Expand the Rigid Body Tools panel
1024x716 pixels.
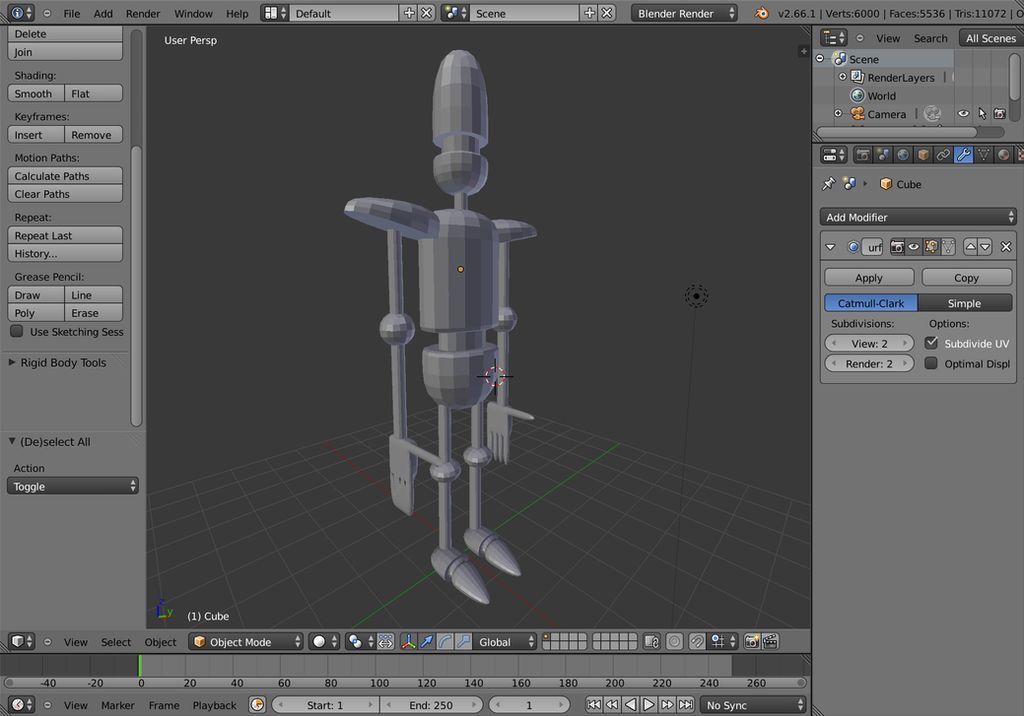[x=63, y=363]
